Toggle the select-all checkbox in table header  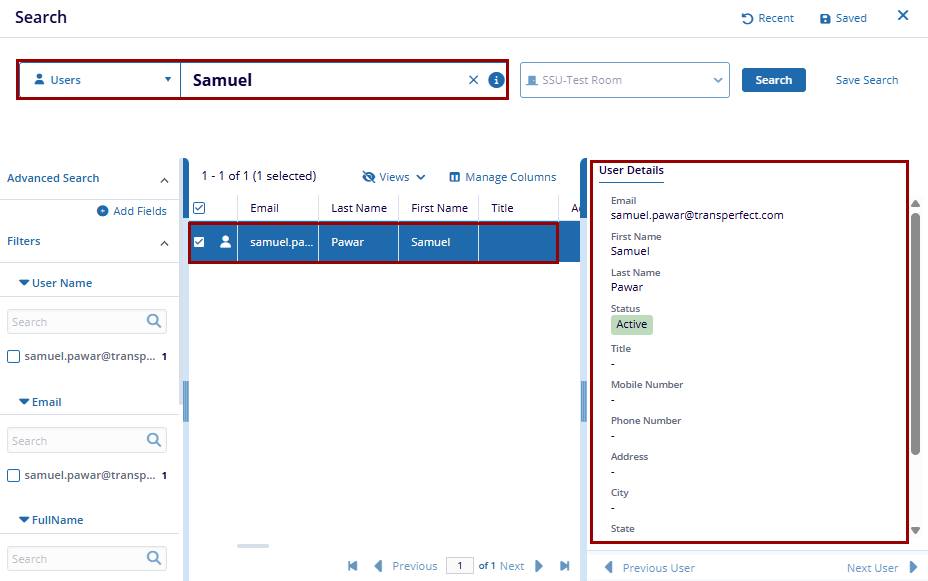click(199, 208)
